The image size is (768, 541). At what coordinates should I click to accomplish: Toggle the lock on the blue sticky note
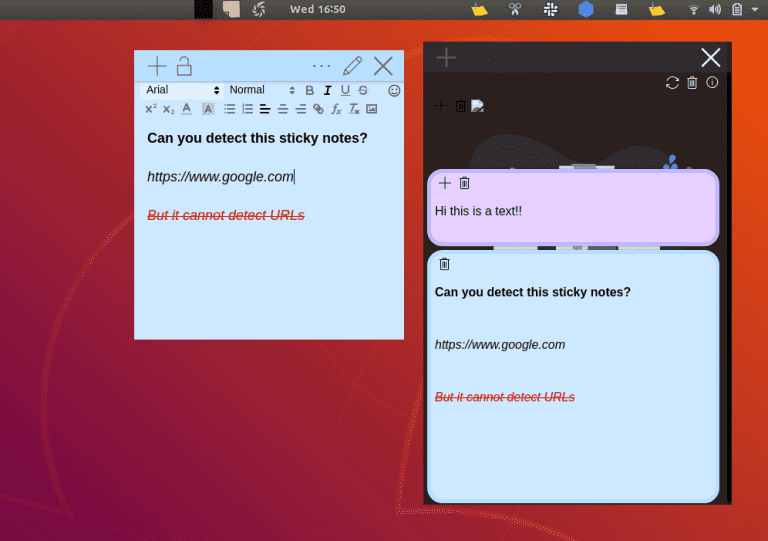[184, 66]
